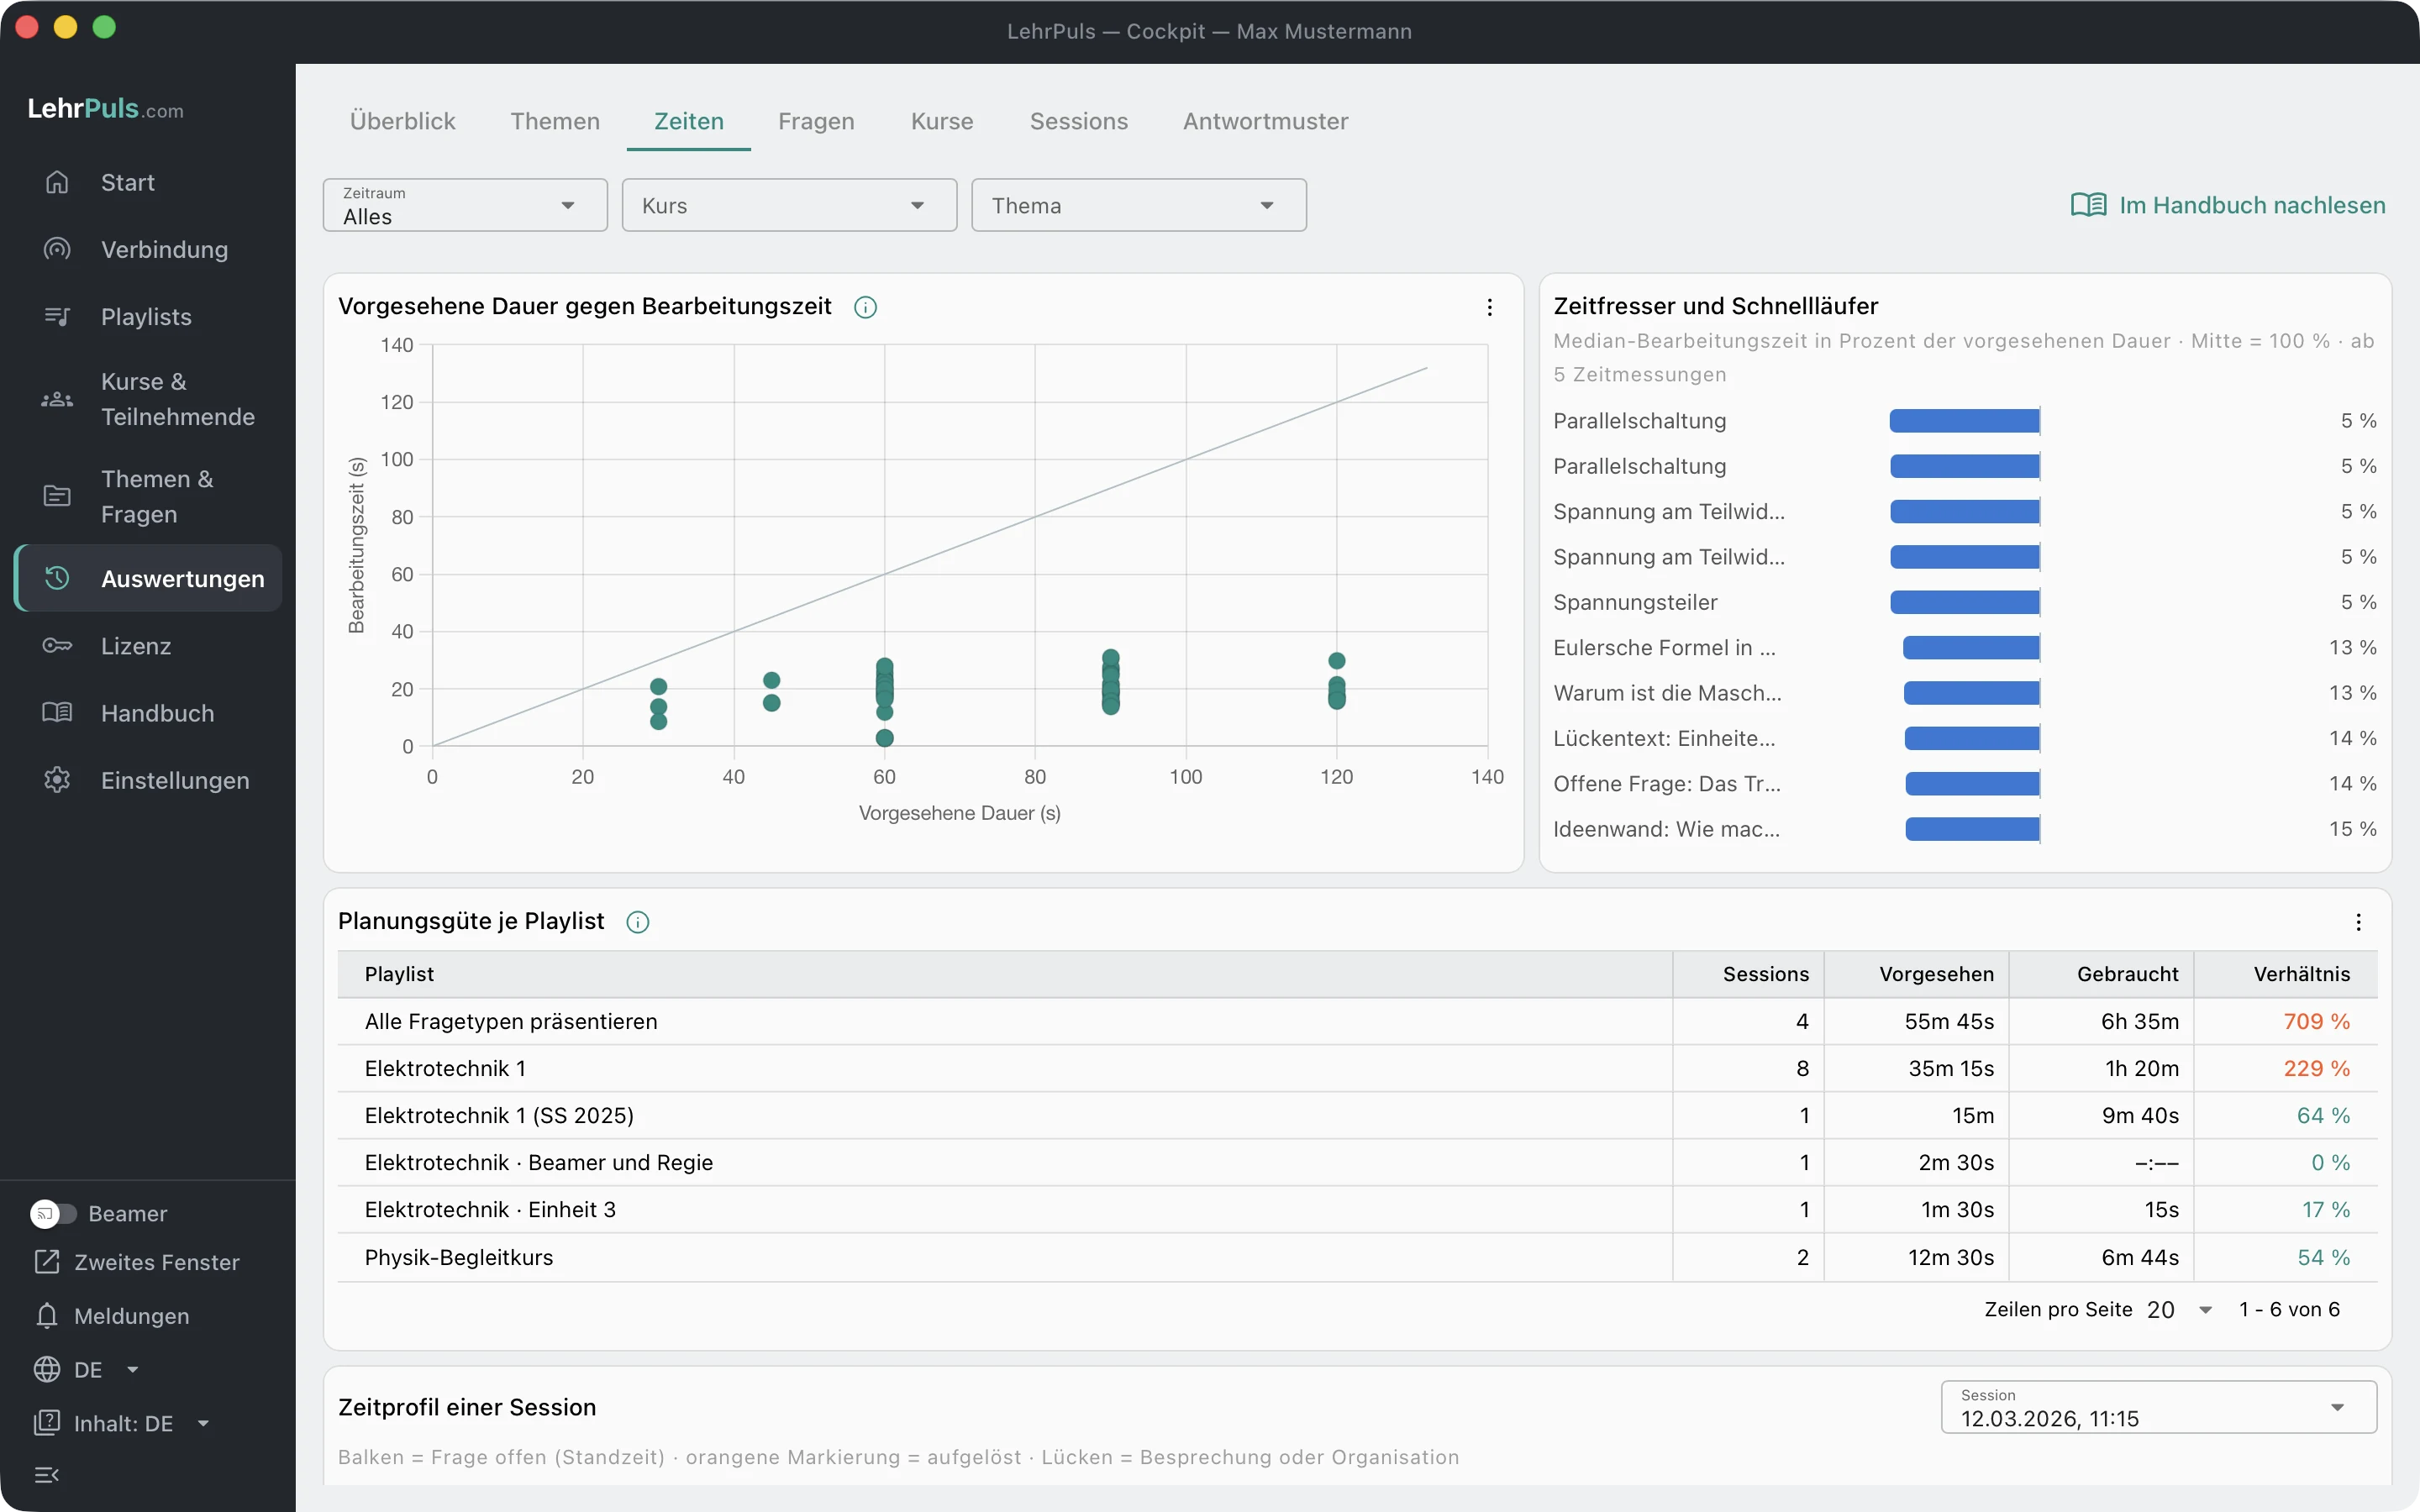Open the Zeitraum dropdown showing Alles
Screen dimensions: 2420x1512
point(465,205)
